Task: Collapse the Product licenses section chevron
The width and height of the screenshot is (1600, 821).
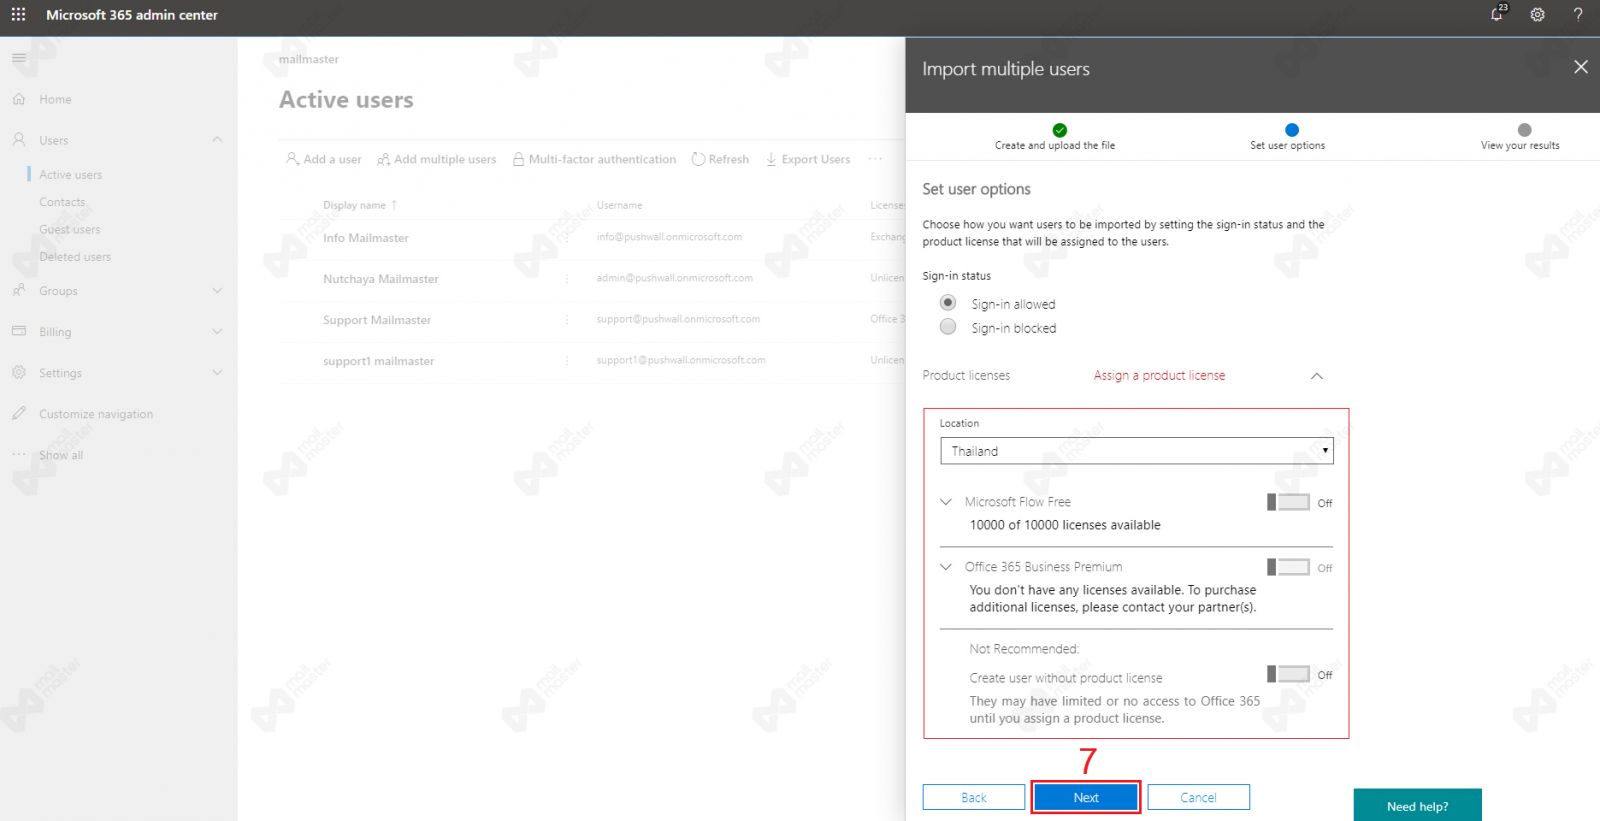Action: 1317,376
